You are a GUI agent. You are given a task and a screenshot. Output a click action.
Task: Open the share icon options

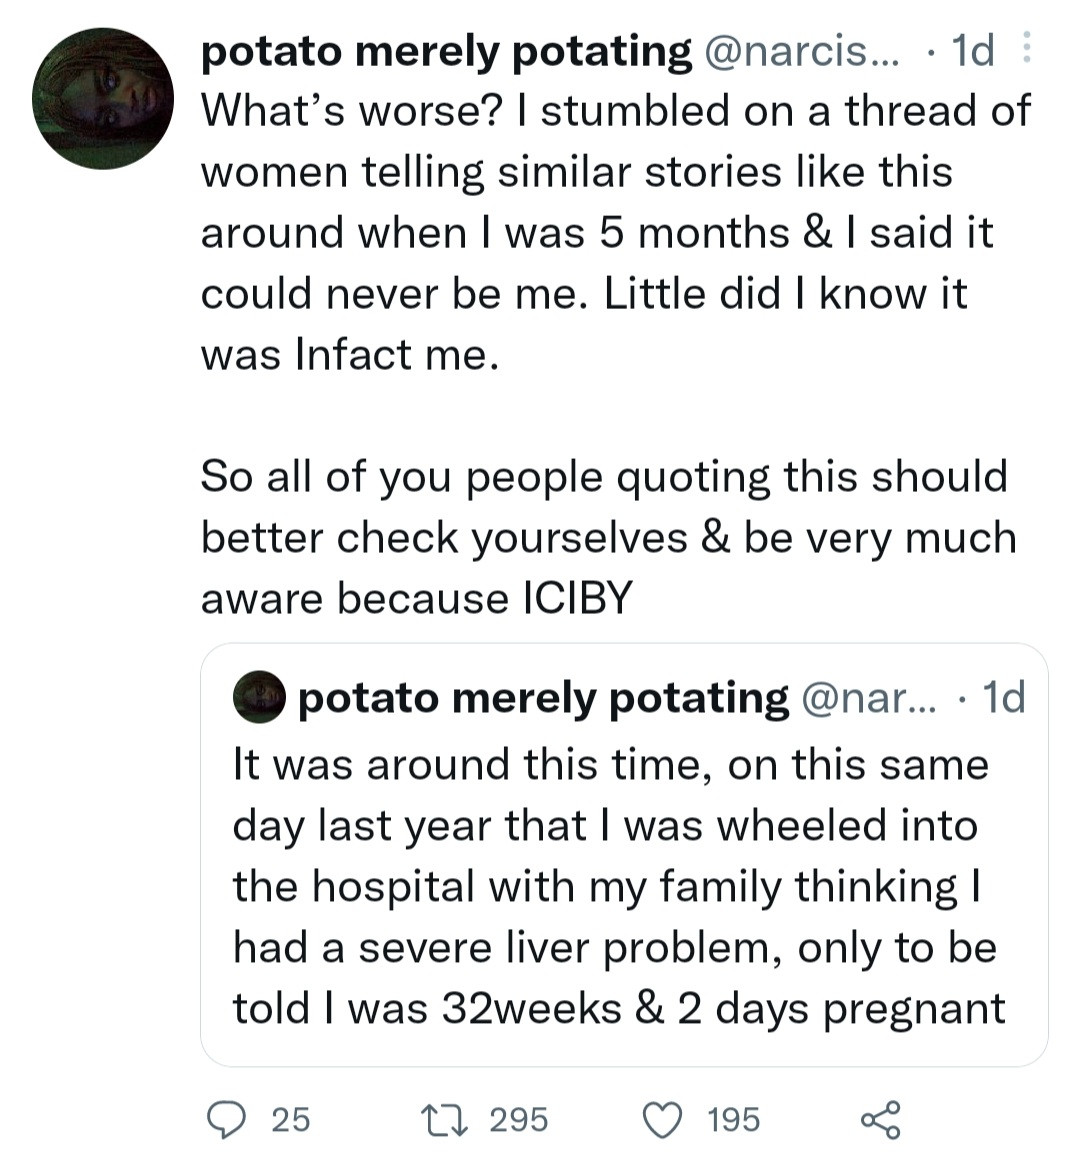click(880, 1120)
